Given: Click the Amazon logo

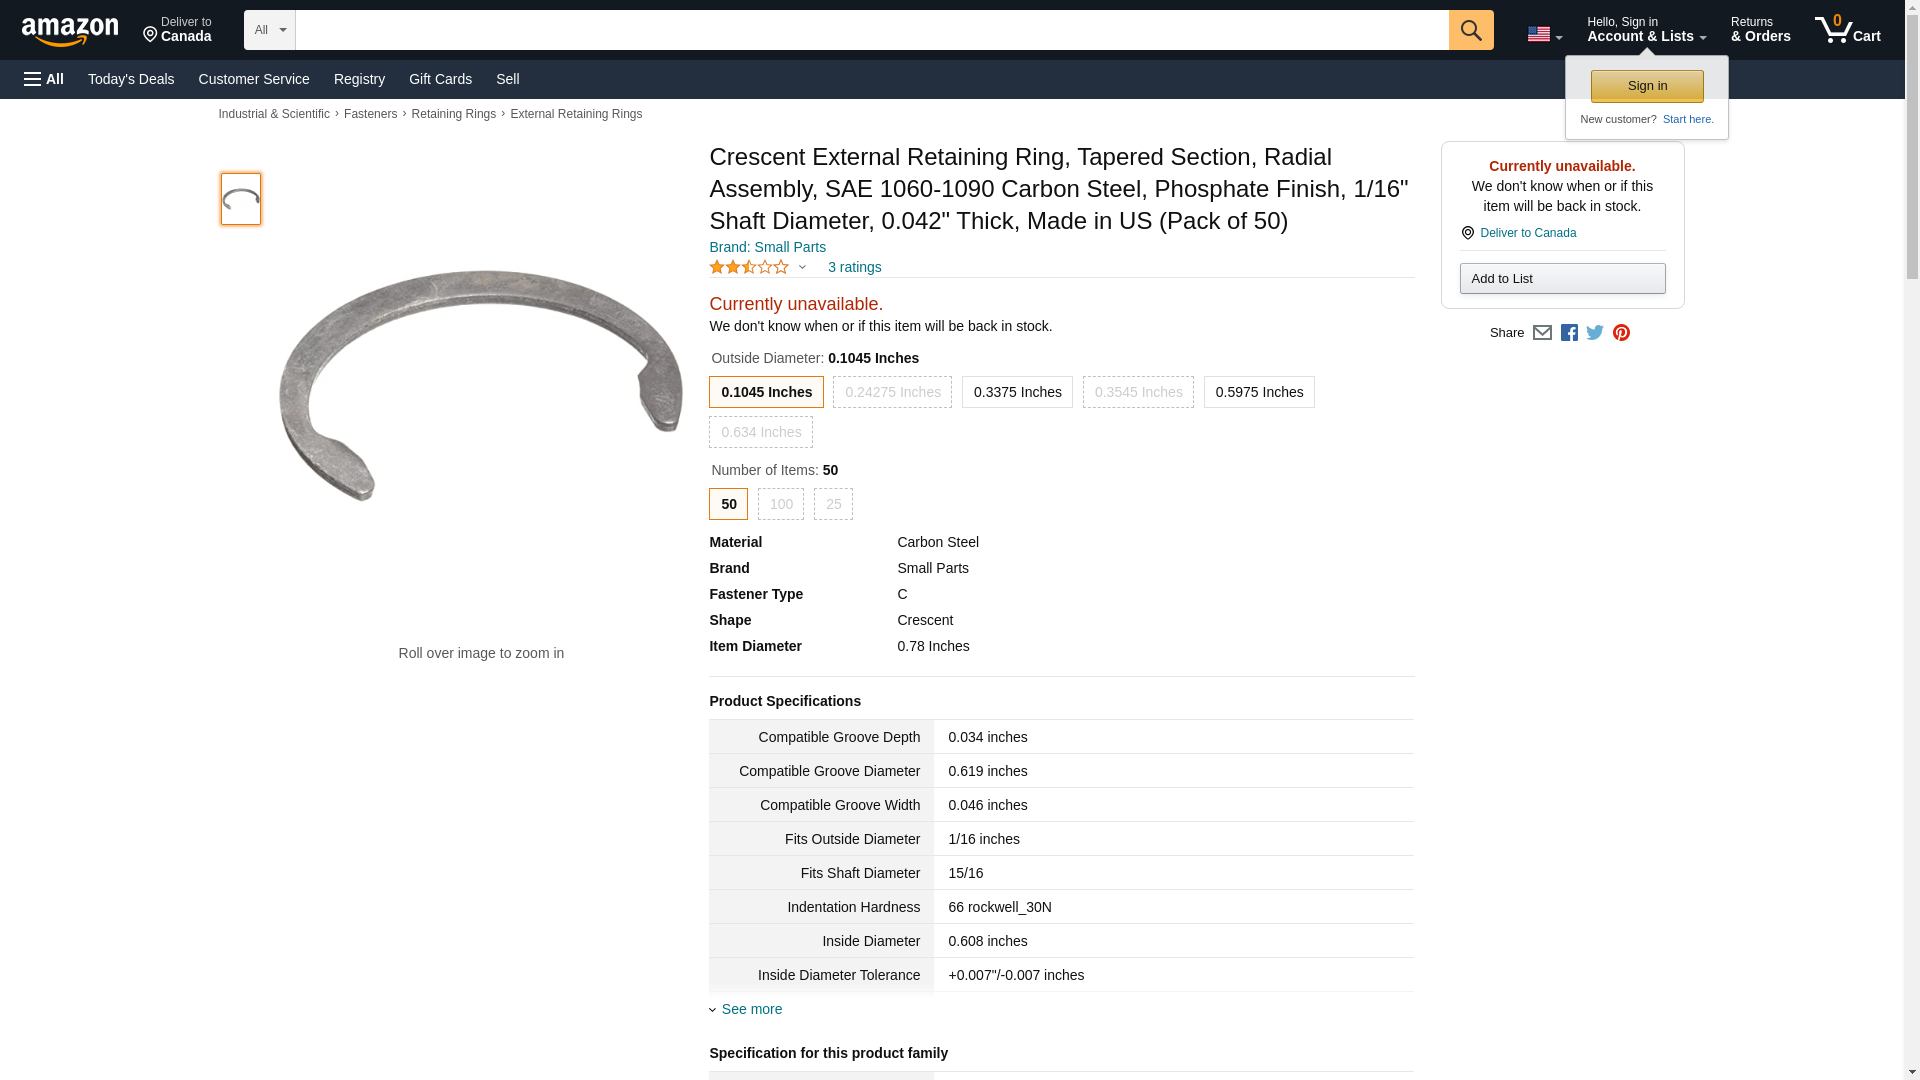Looking at the screenshot, I should 70,31.
